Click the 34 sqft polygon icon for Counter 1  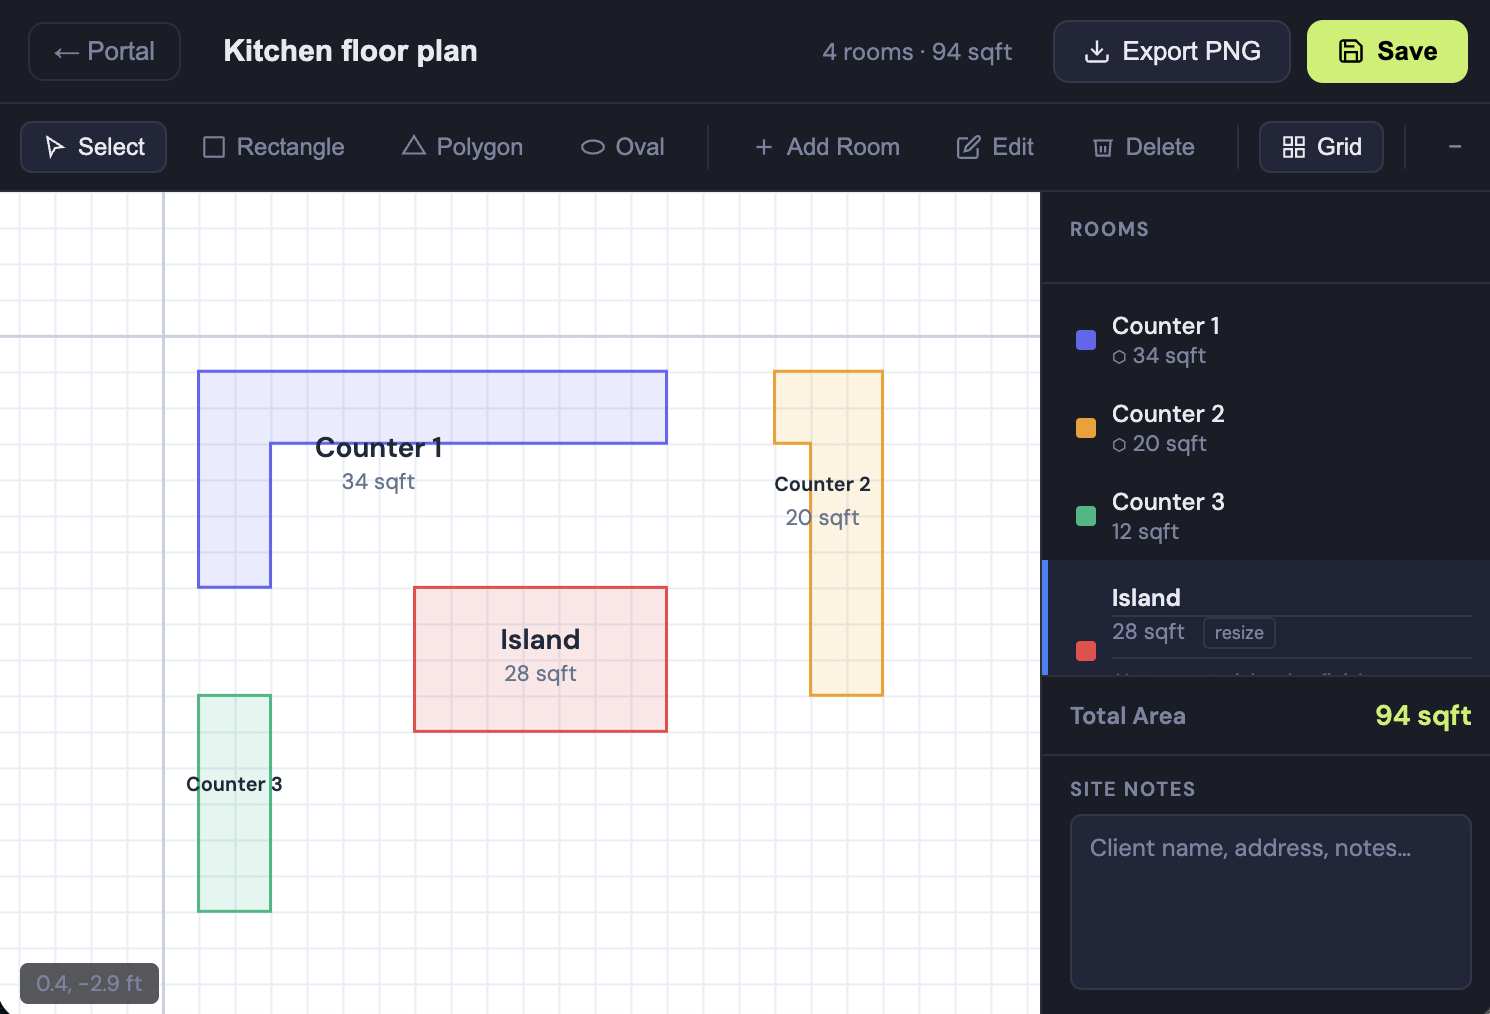coord(1119,357)
